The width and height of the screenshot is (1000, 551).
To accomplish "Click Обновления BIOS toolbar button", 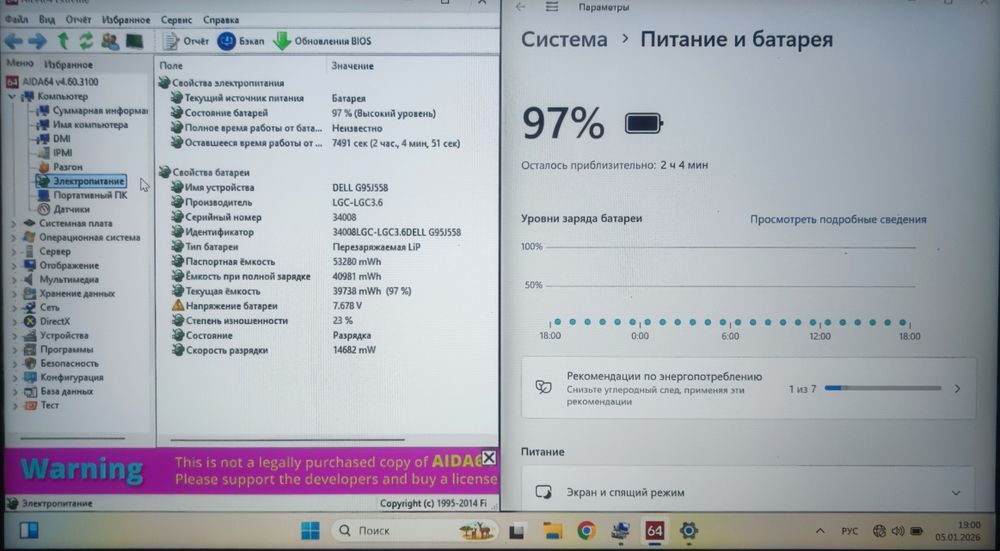I will pos(322,41).
